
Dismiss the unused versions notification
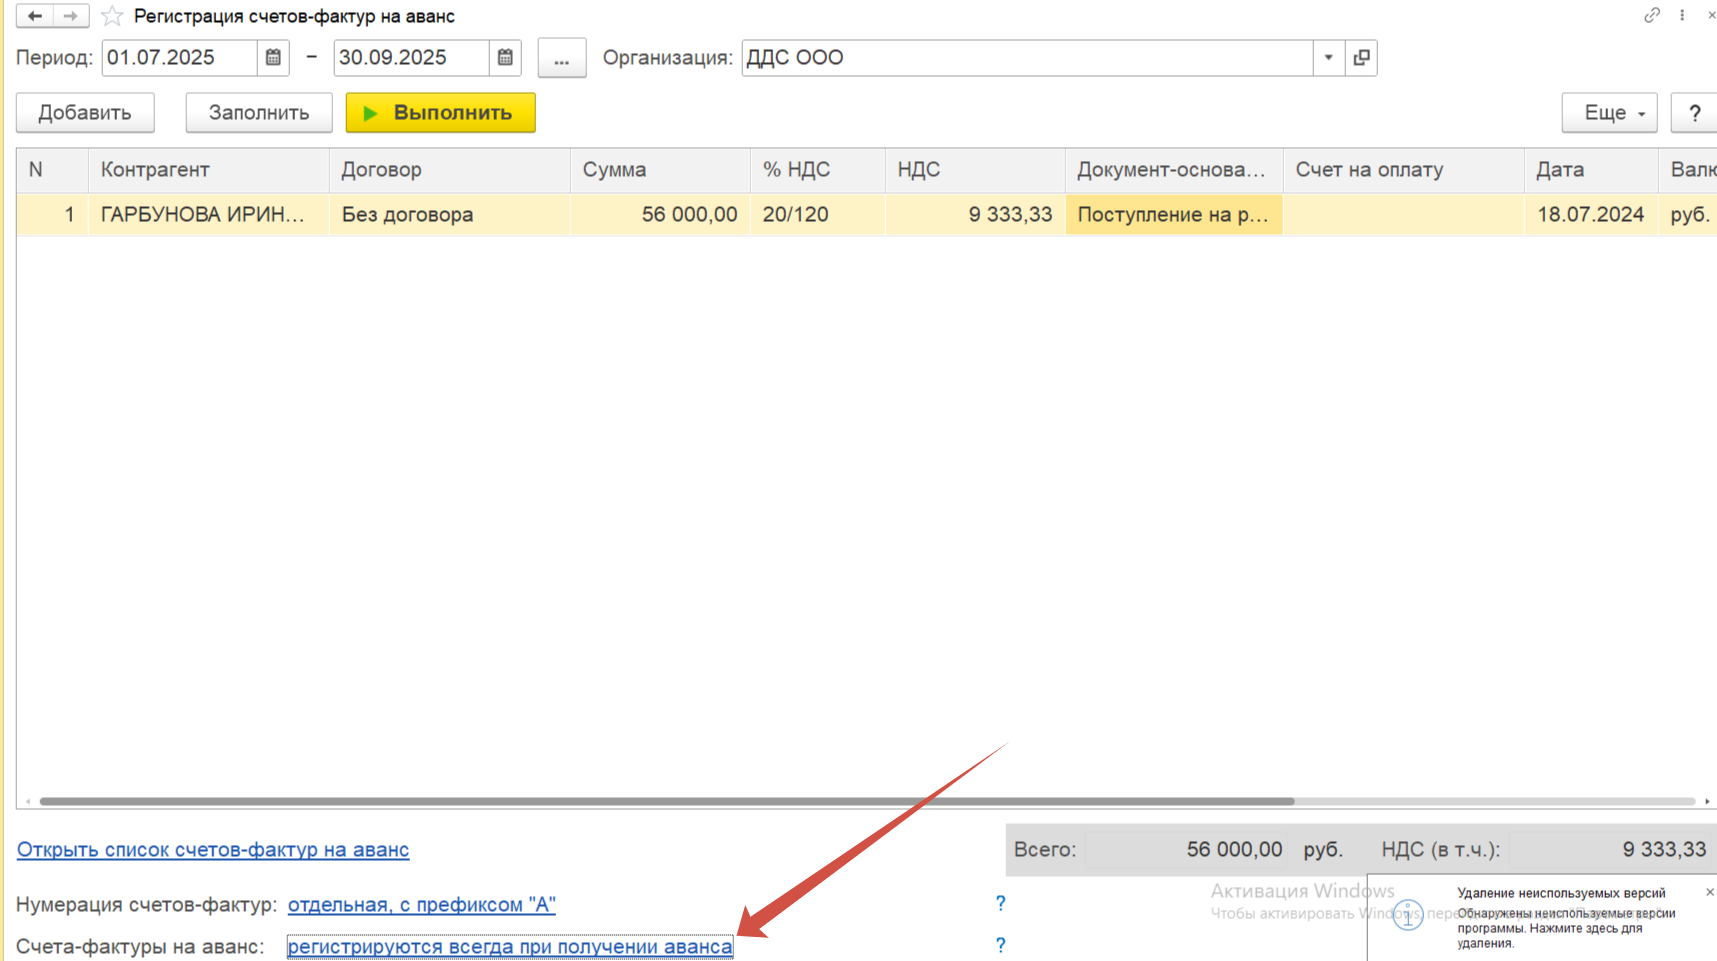[1709, 892]
